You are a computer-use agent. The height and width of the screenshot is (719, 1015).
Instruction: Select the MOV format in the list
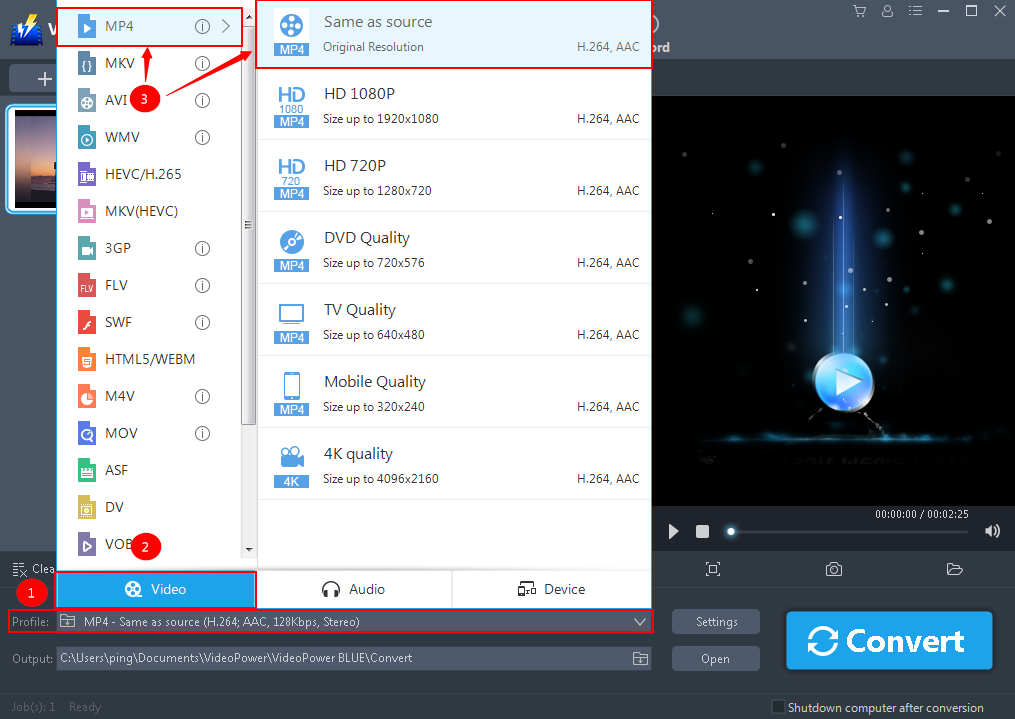pyautogui.click(x=120, y=433)
